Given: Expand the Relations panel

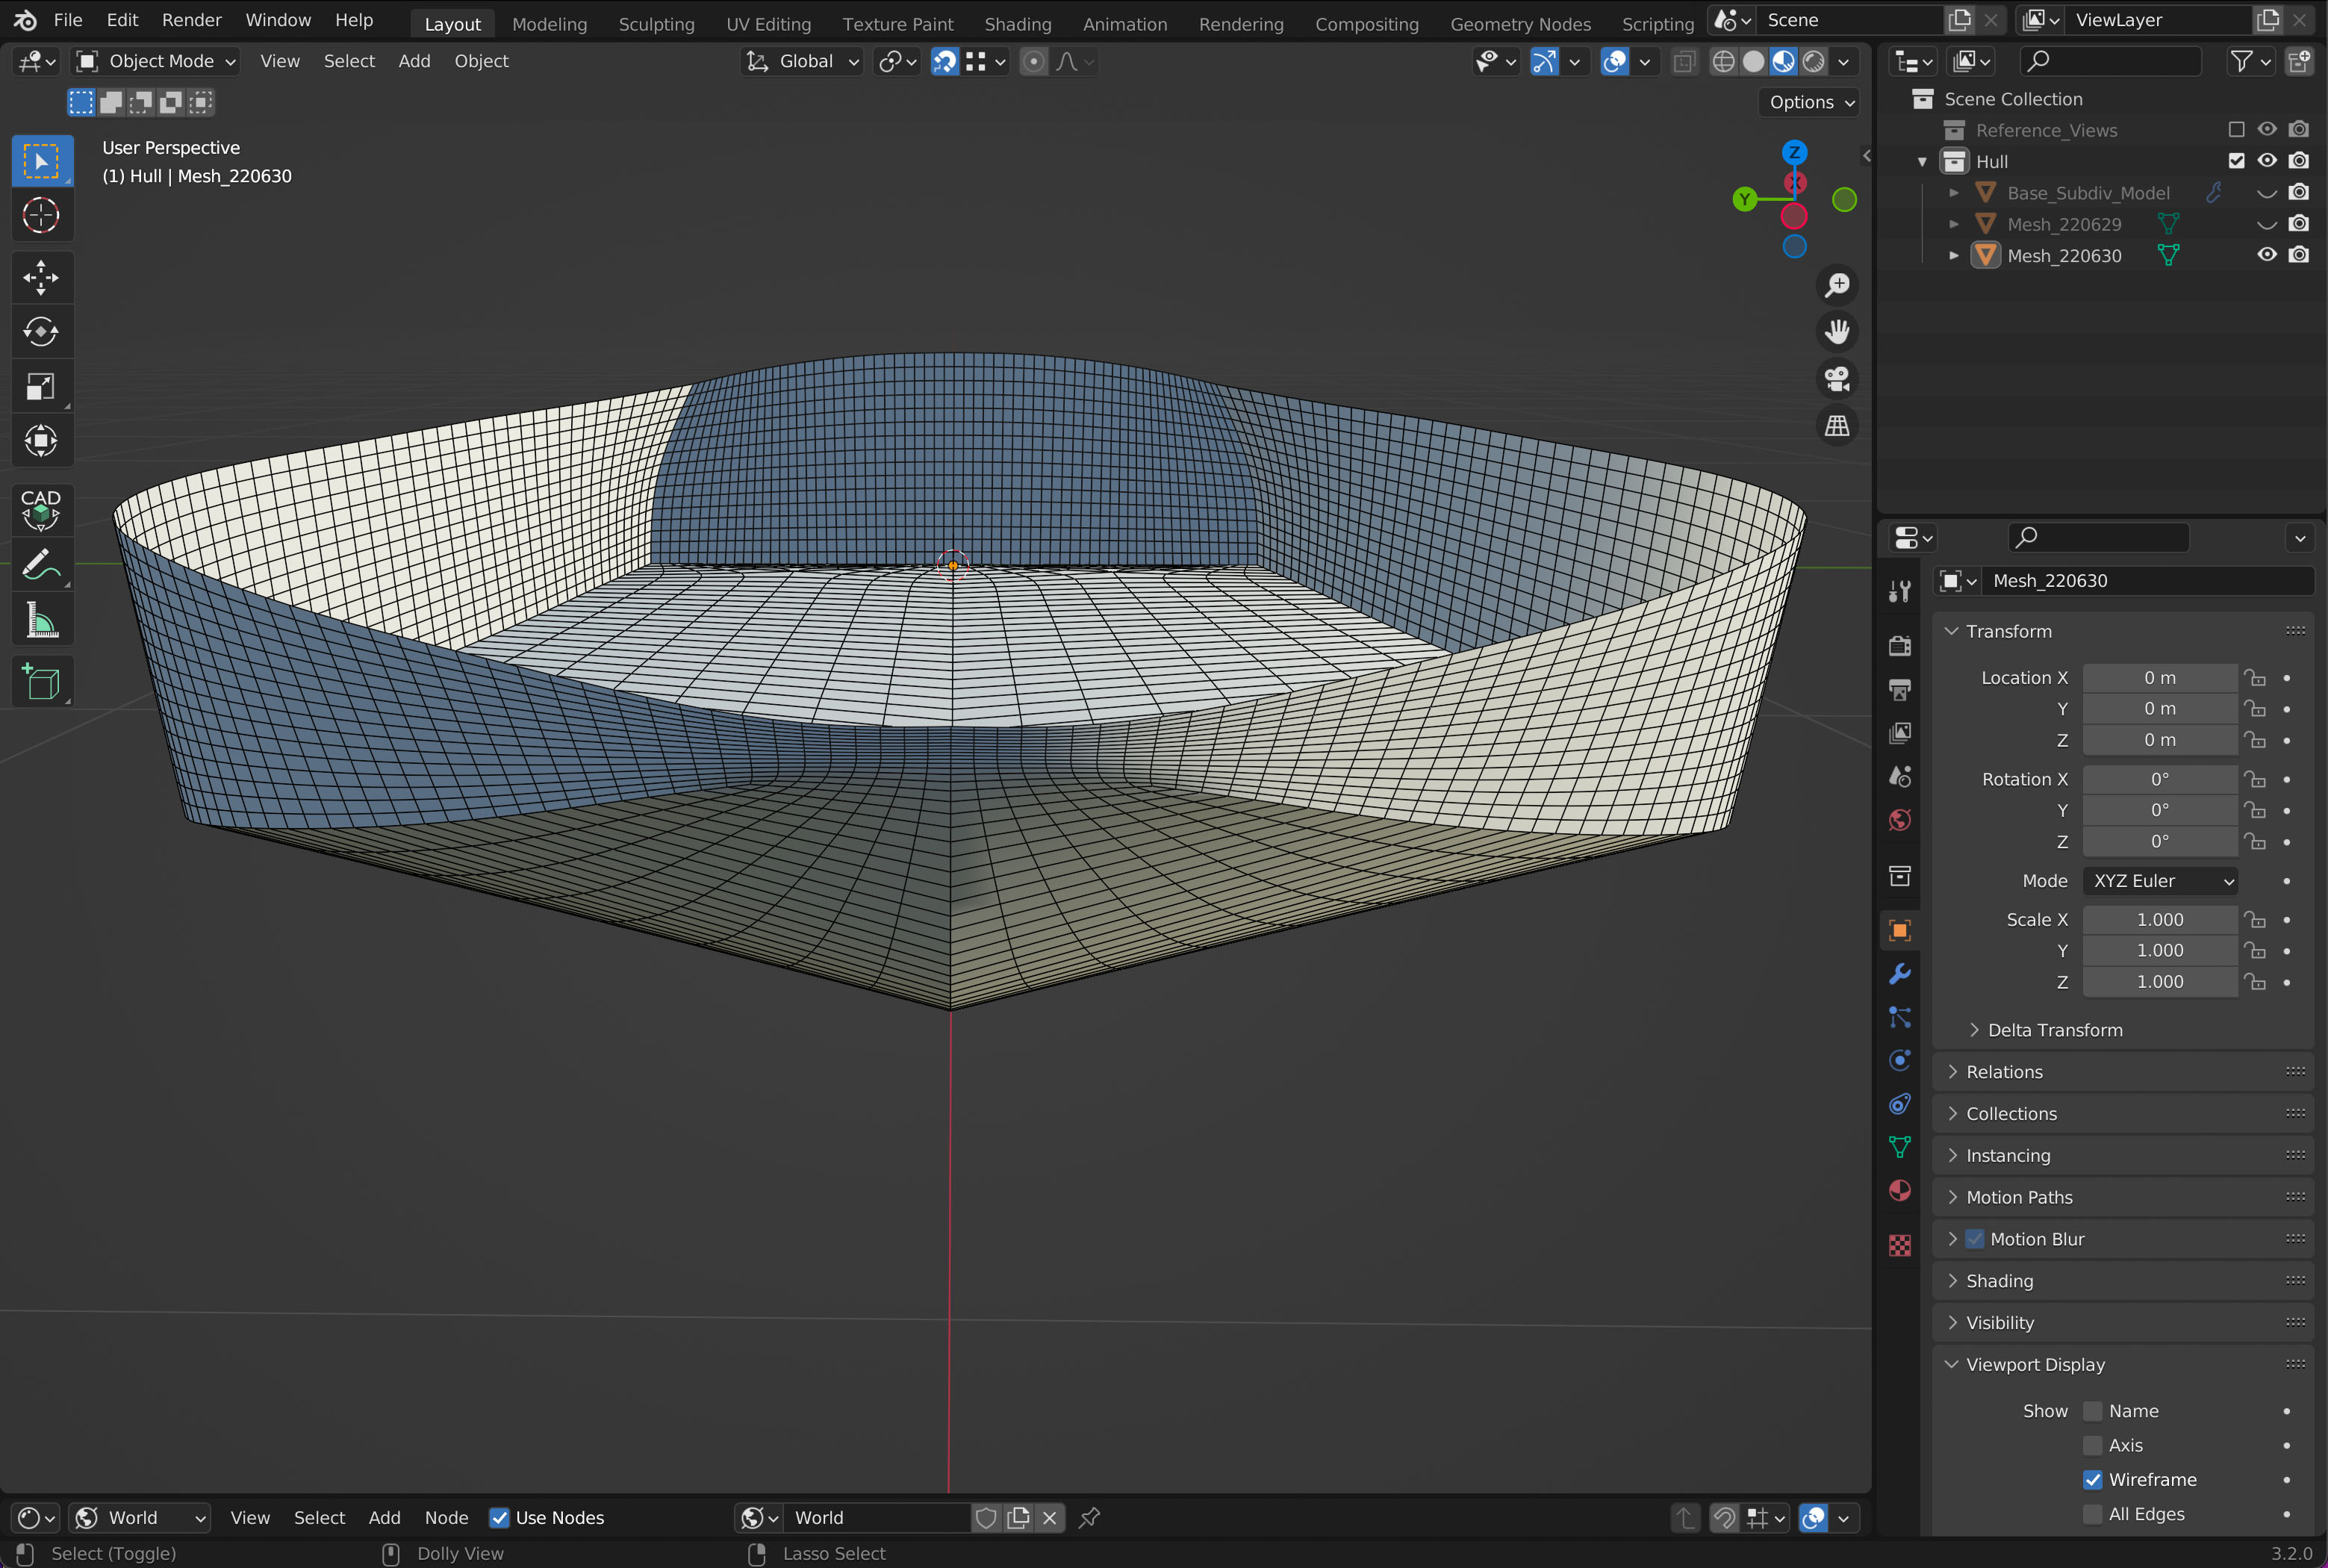Looking at the screenshot, I should 2004,1072.
